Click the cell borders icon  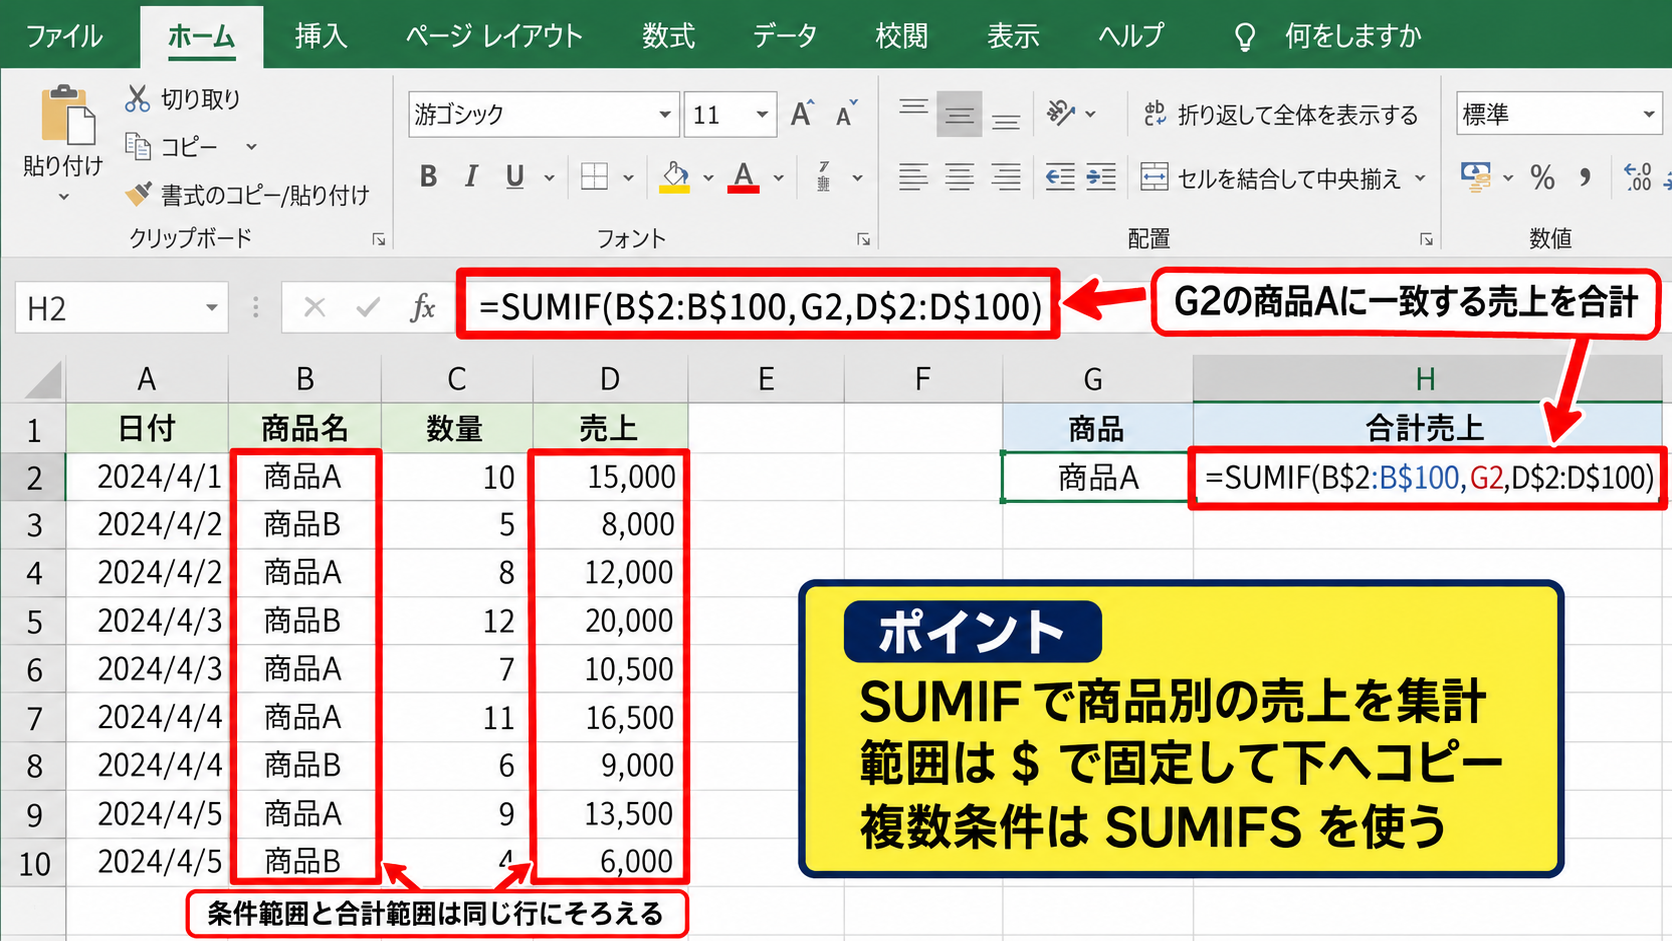[594, 177]
